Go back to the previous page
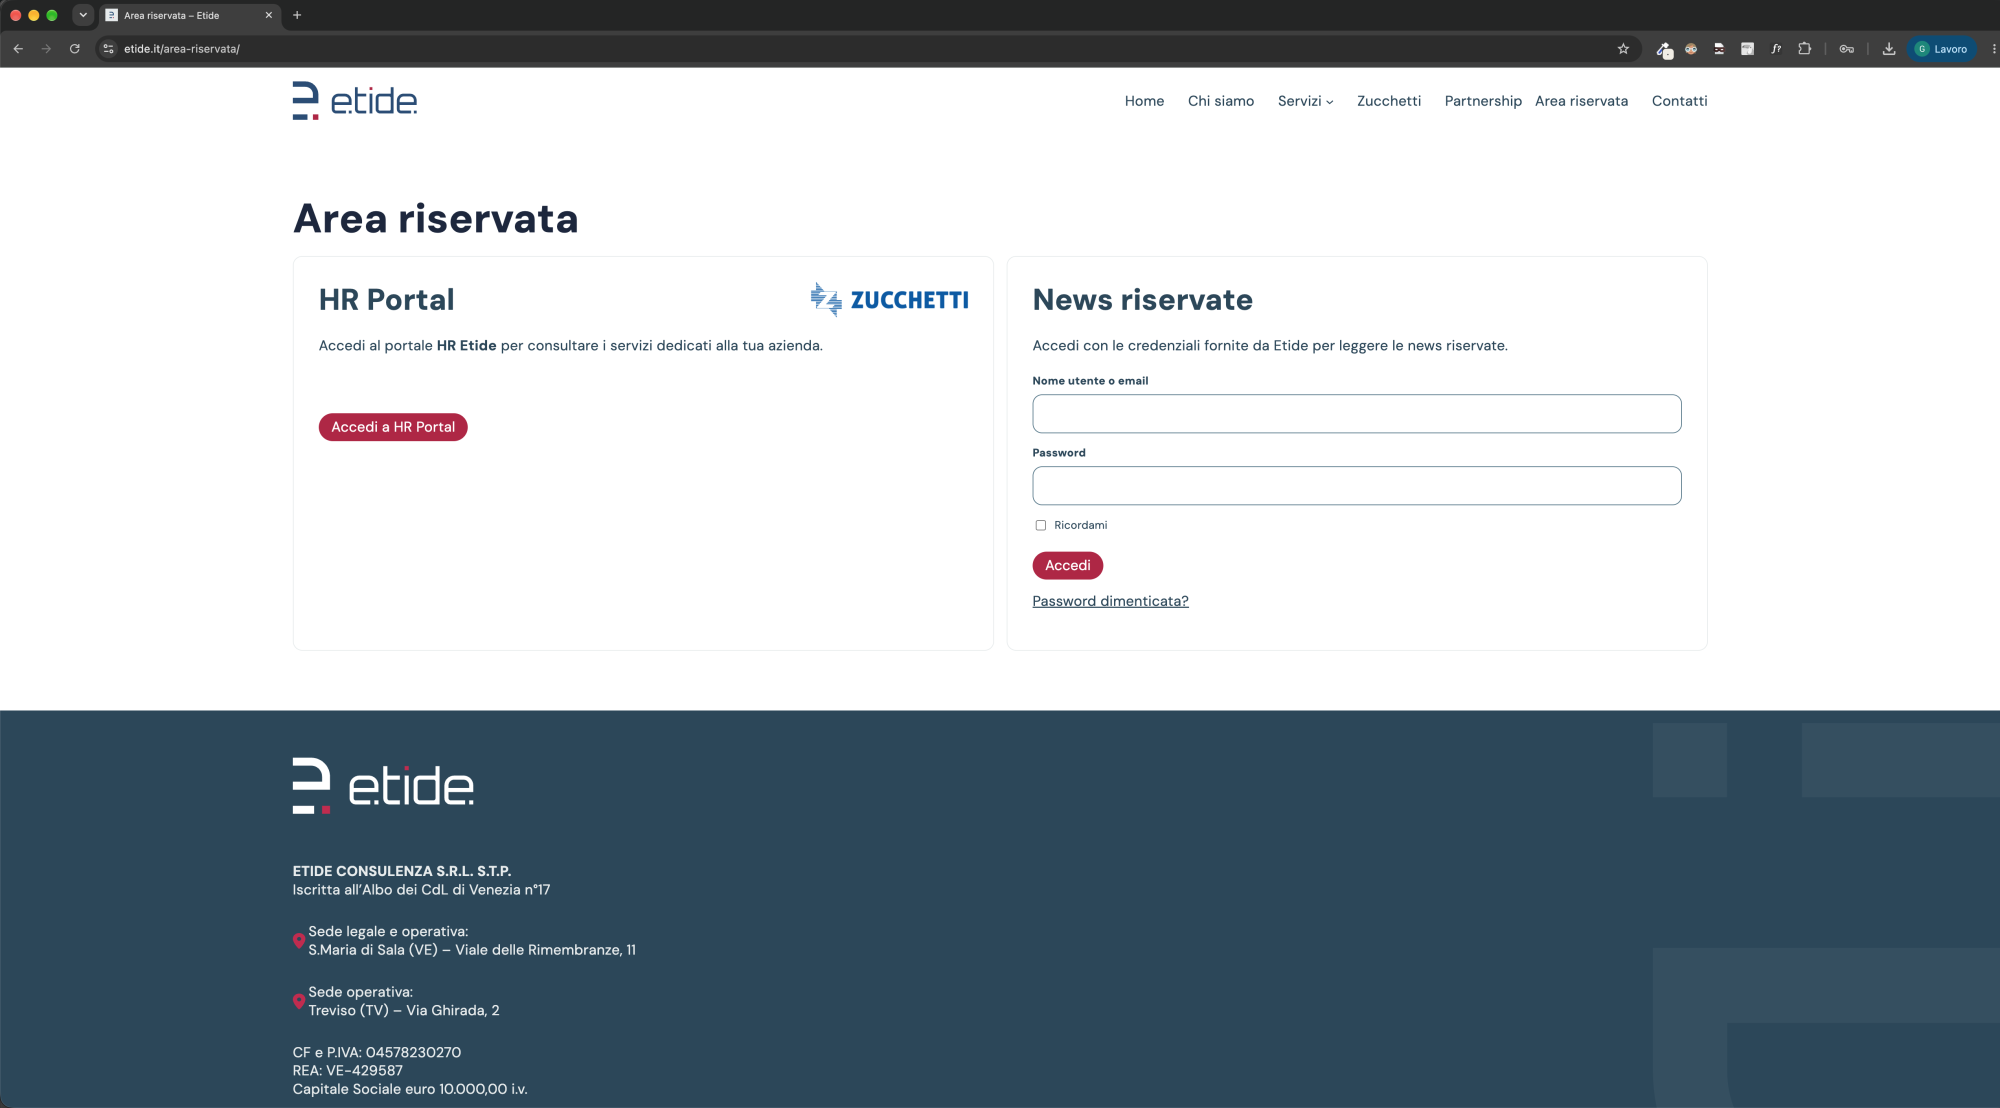The height and width of the screenshot is (1108, 2000). pos(18,49)
